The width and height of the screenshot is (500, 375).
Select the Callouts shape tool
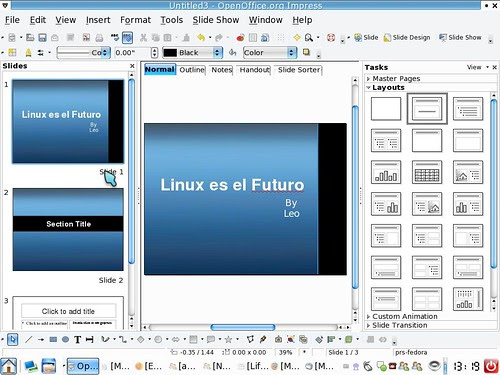coord(211,340)
